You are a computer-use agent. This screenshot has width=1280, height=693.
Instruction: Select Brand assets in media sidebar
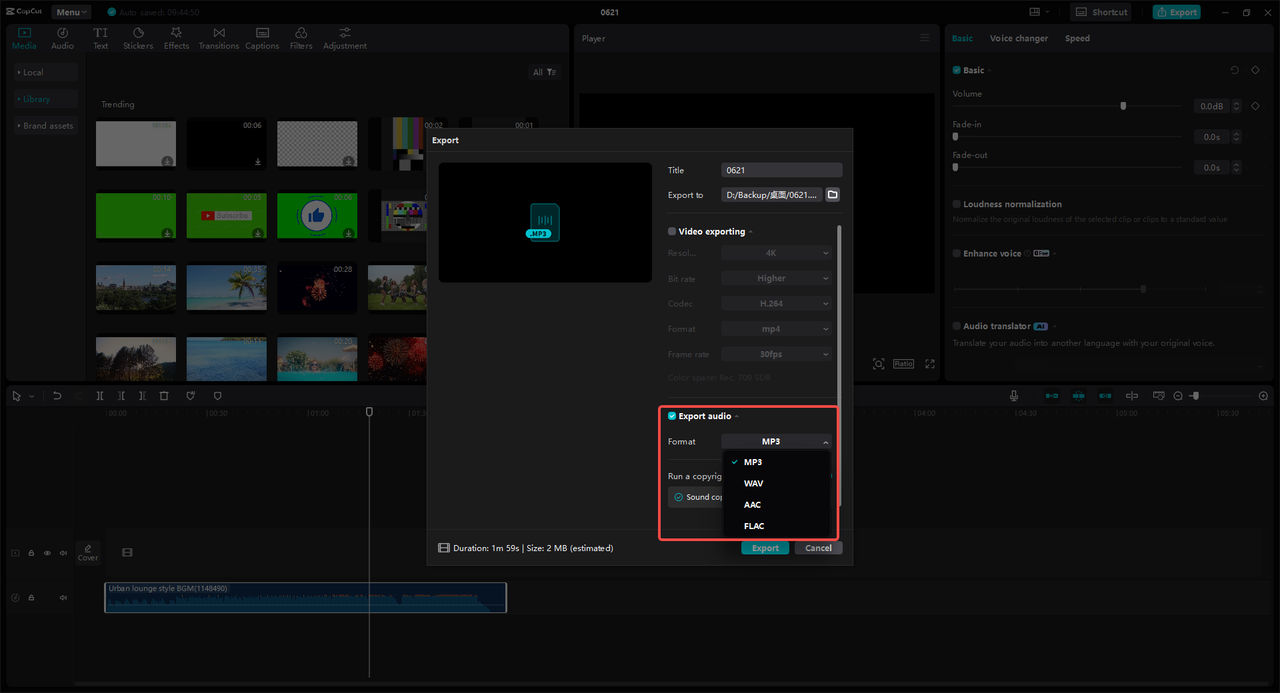pyautogui.click(x=45, y=126)
